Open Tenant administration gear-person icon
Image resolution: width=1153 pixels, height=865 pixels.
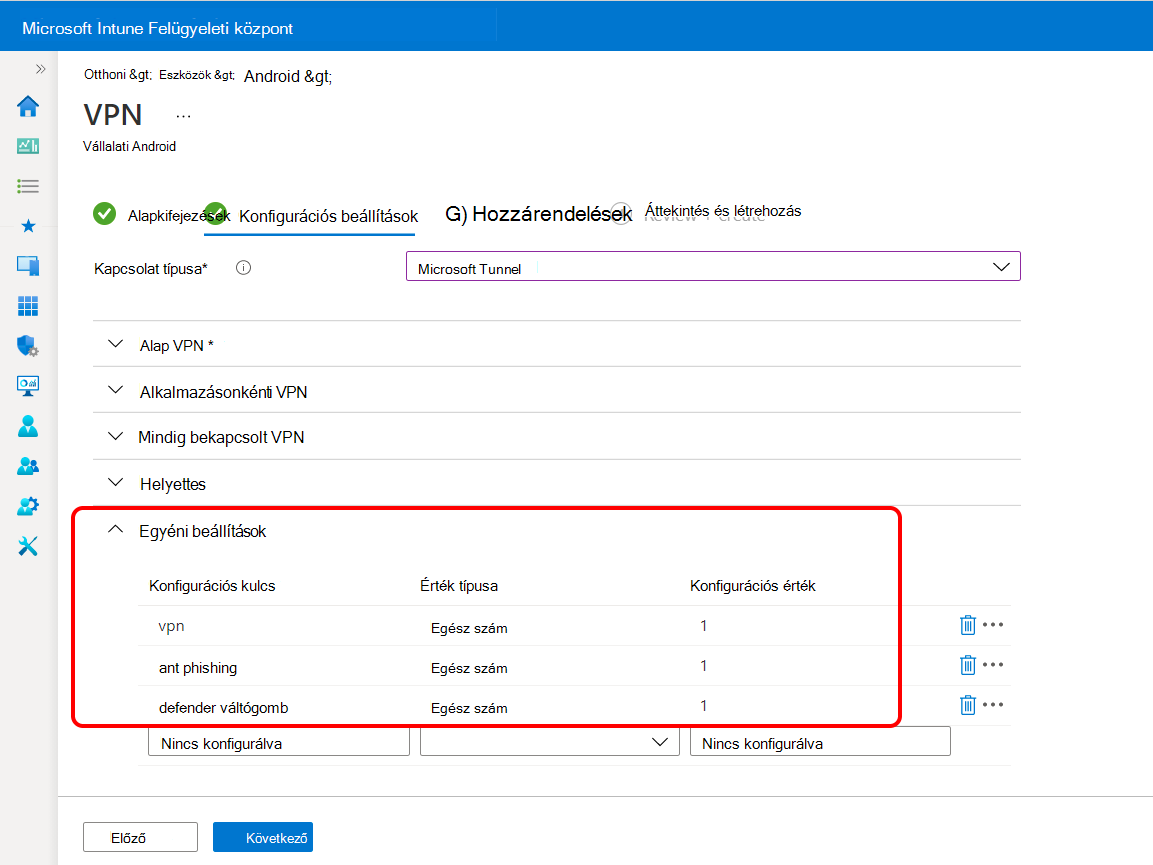pos(28,506)
